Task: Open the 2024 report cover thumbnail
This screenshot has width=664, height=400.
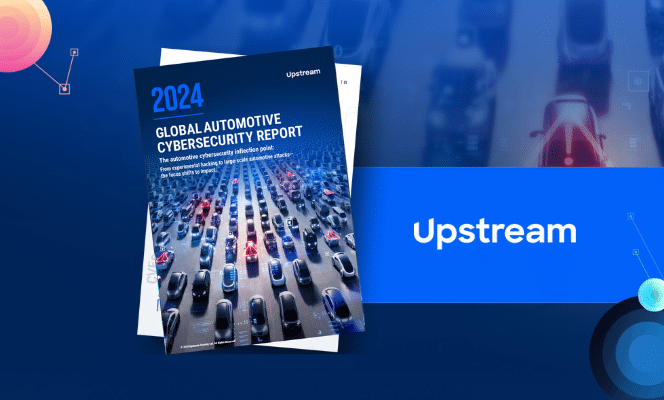Action: click(249, 200)
